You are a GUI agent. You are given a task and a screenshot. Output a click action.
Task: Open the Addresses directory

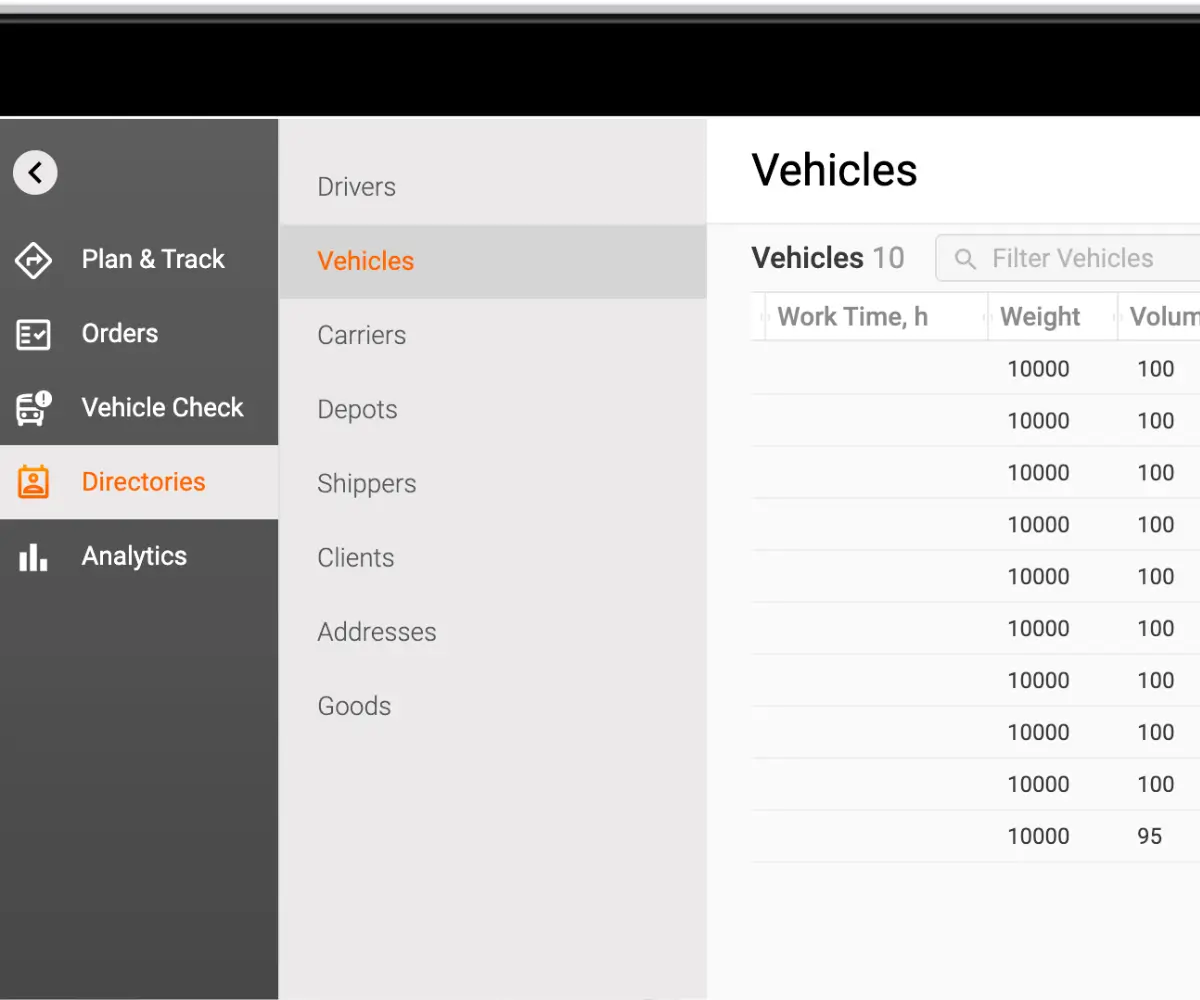coord(493,632)
